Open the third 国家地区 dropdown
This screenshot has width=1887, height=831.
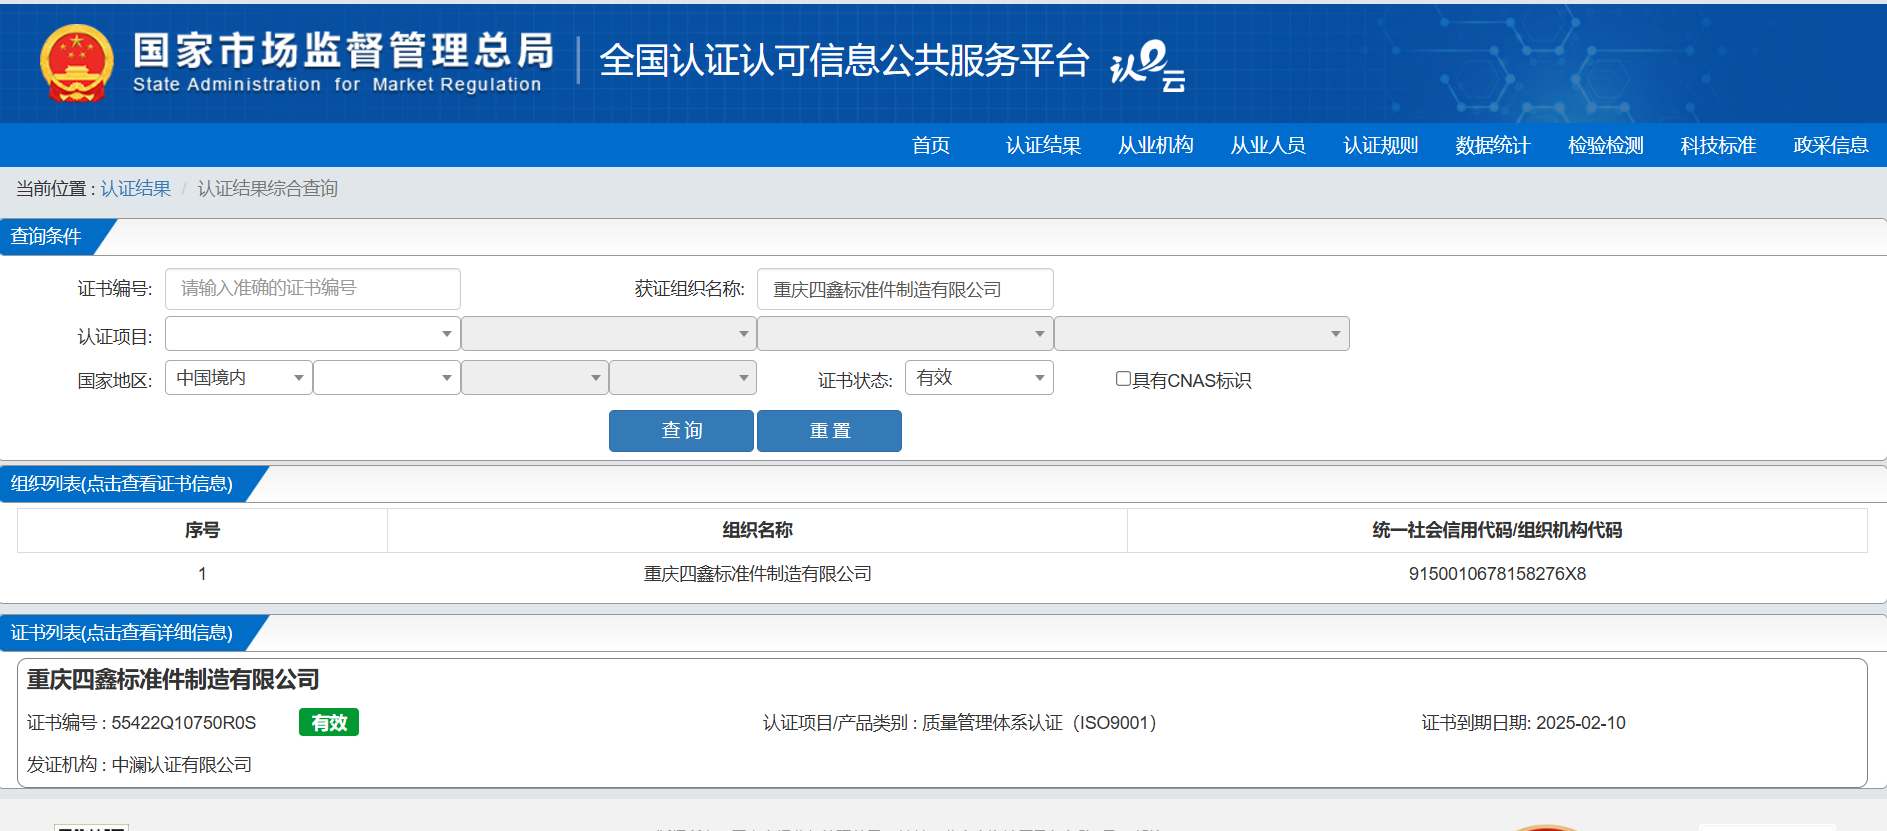coord(535,377)
